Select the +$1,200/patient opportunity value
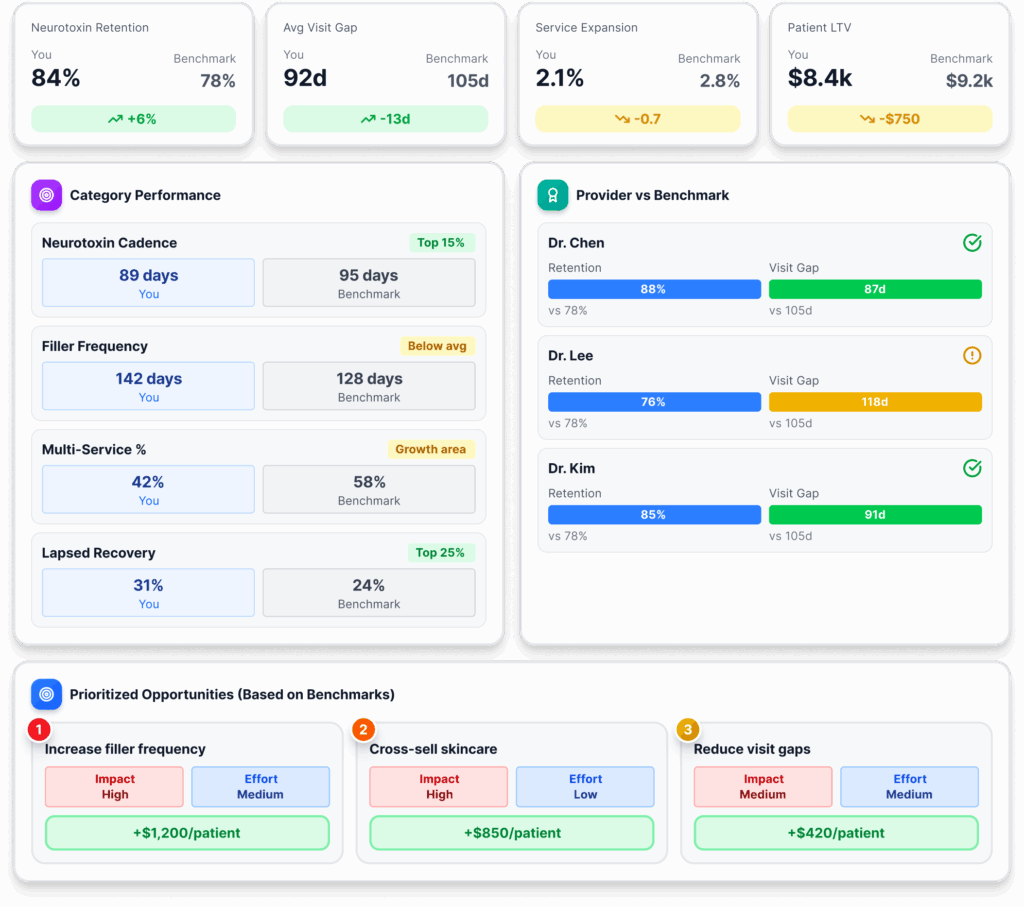 (x=187, y=833)
